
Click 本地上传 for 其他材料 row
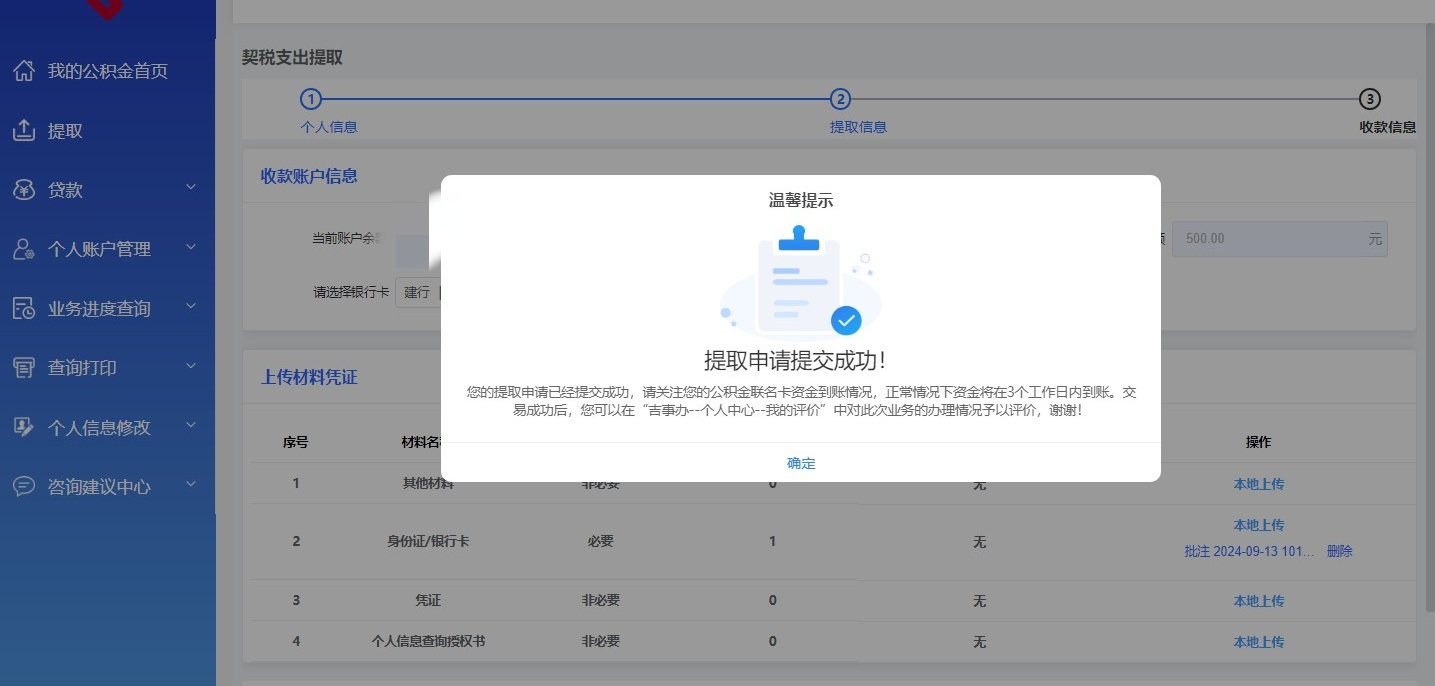pos(1258,484)
